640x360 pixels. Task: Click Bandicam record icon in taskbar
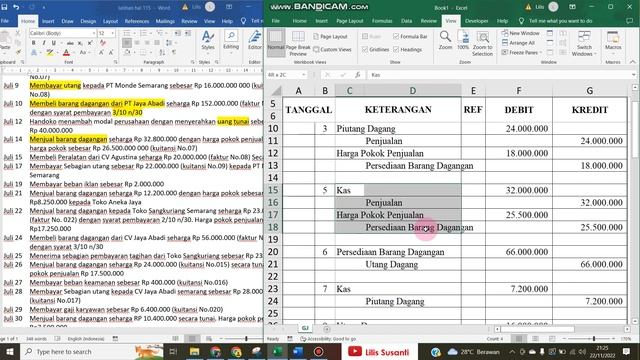click(318, 351)
